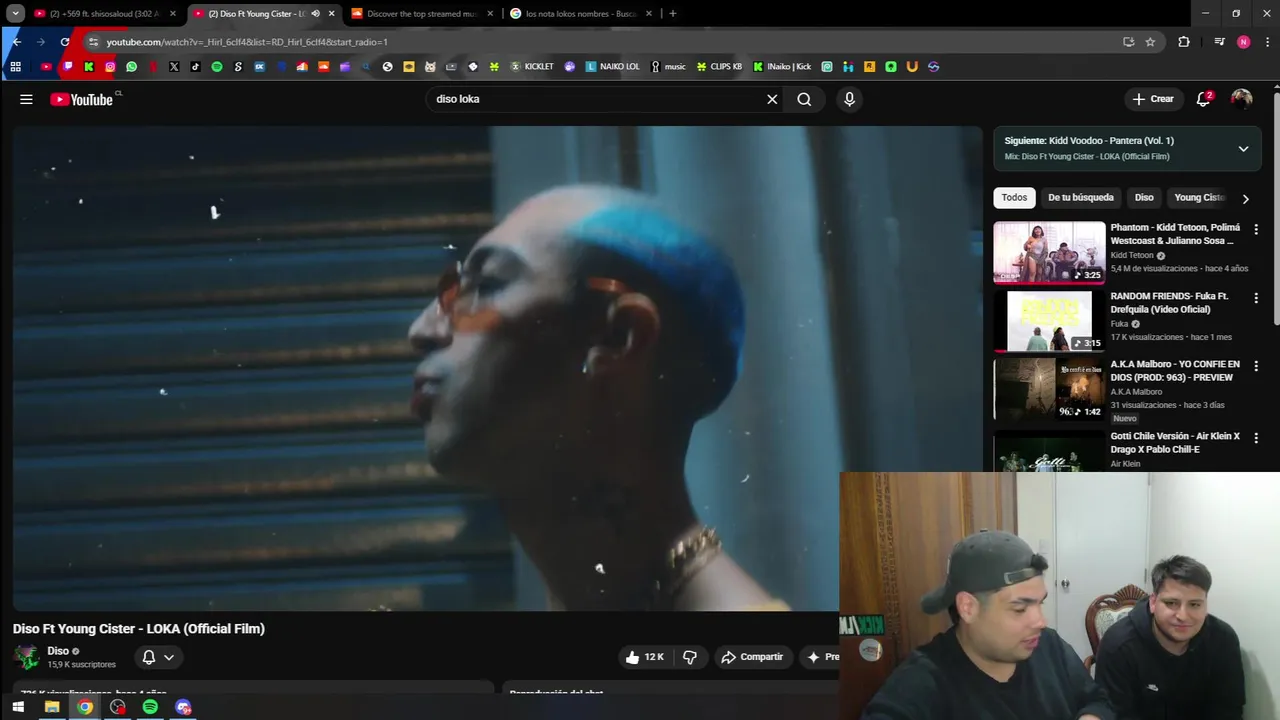Open 'INaiko | Kick' bookmark
The width and height of the screenshot is (1280, 720).
coord(782,67)
